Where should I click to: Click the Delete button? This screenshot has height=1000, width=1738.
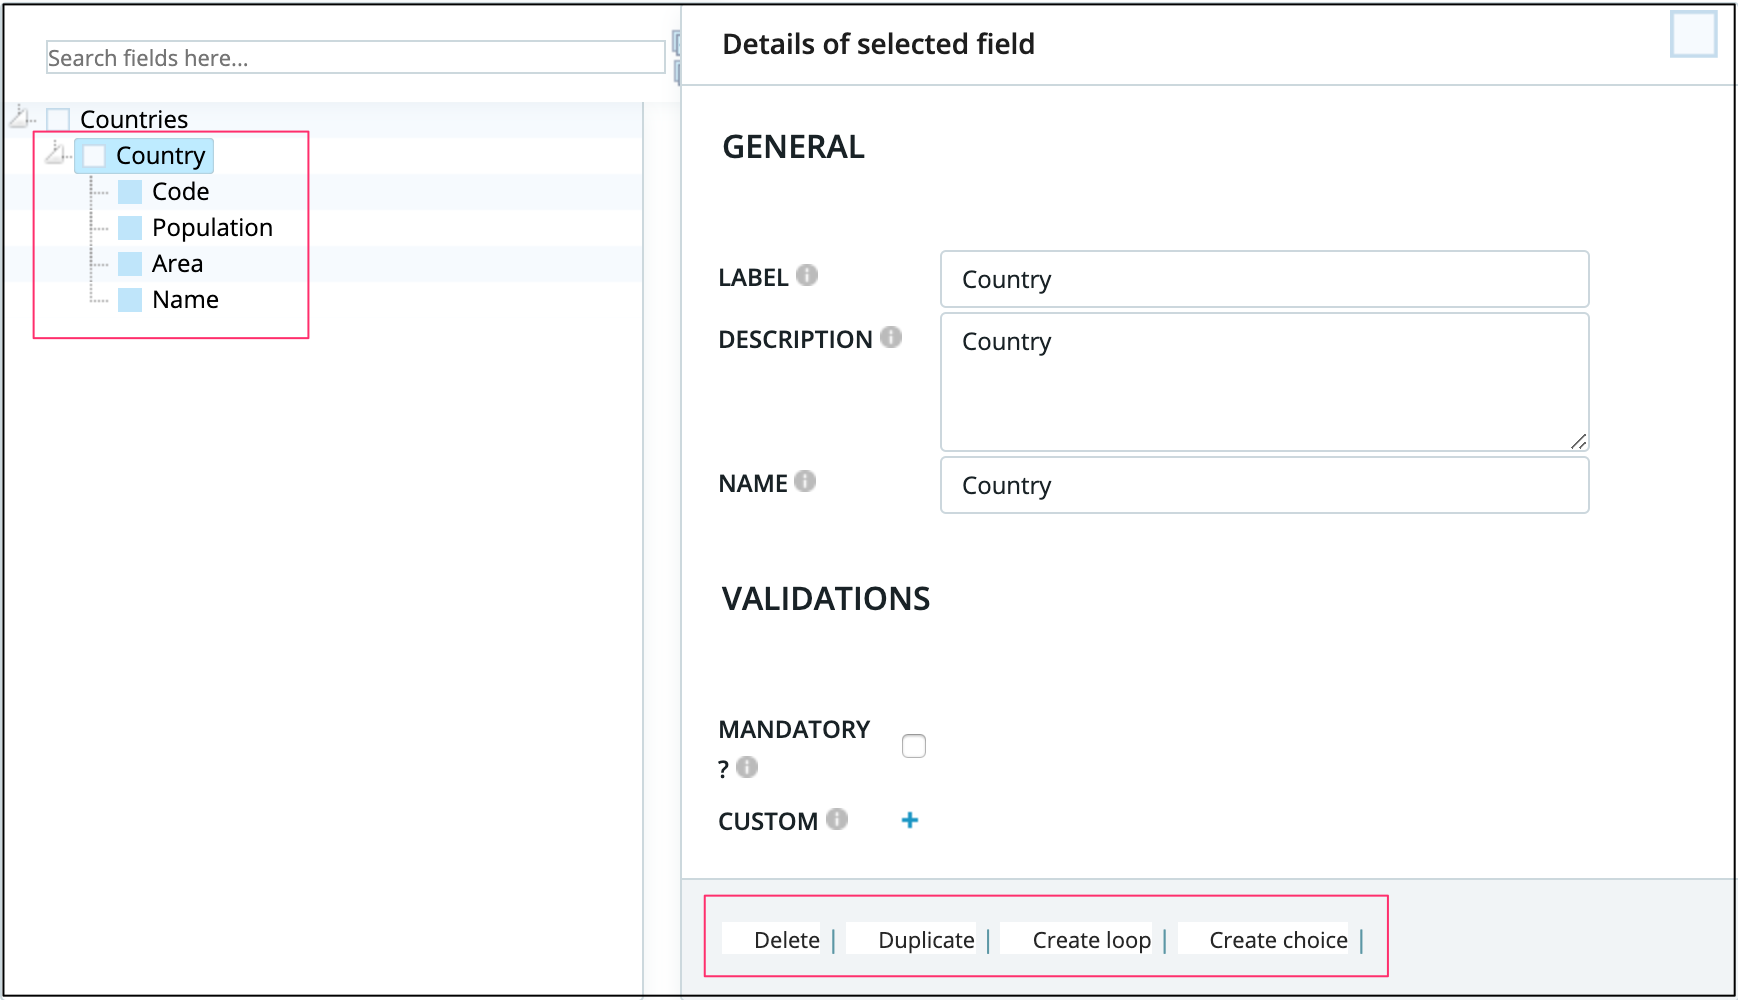[x=771, y=939]
